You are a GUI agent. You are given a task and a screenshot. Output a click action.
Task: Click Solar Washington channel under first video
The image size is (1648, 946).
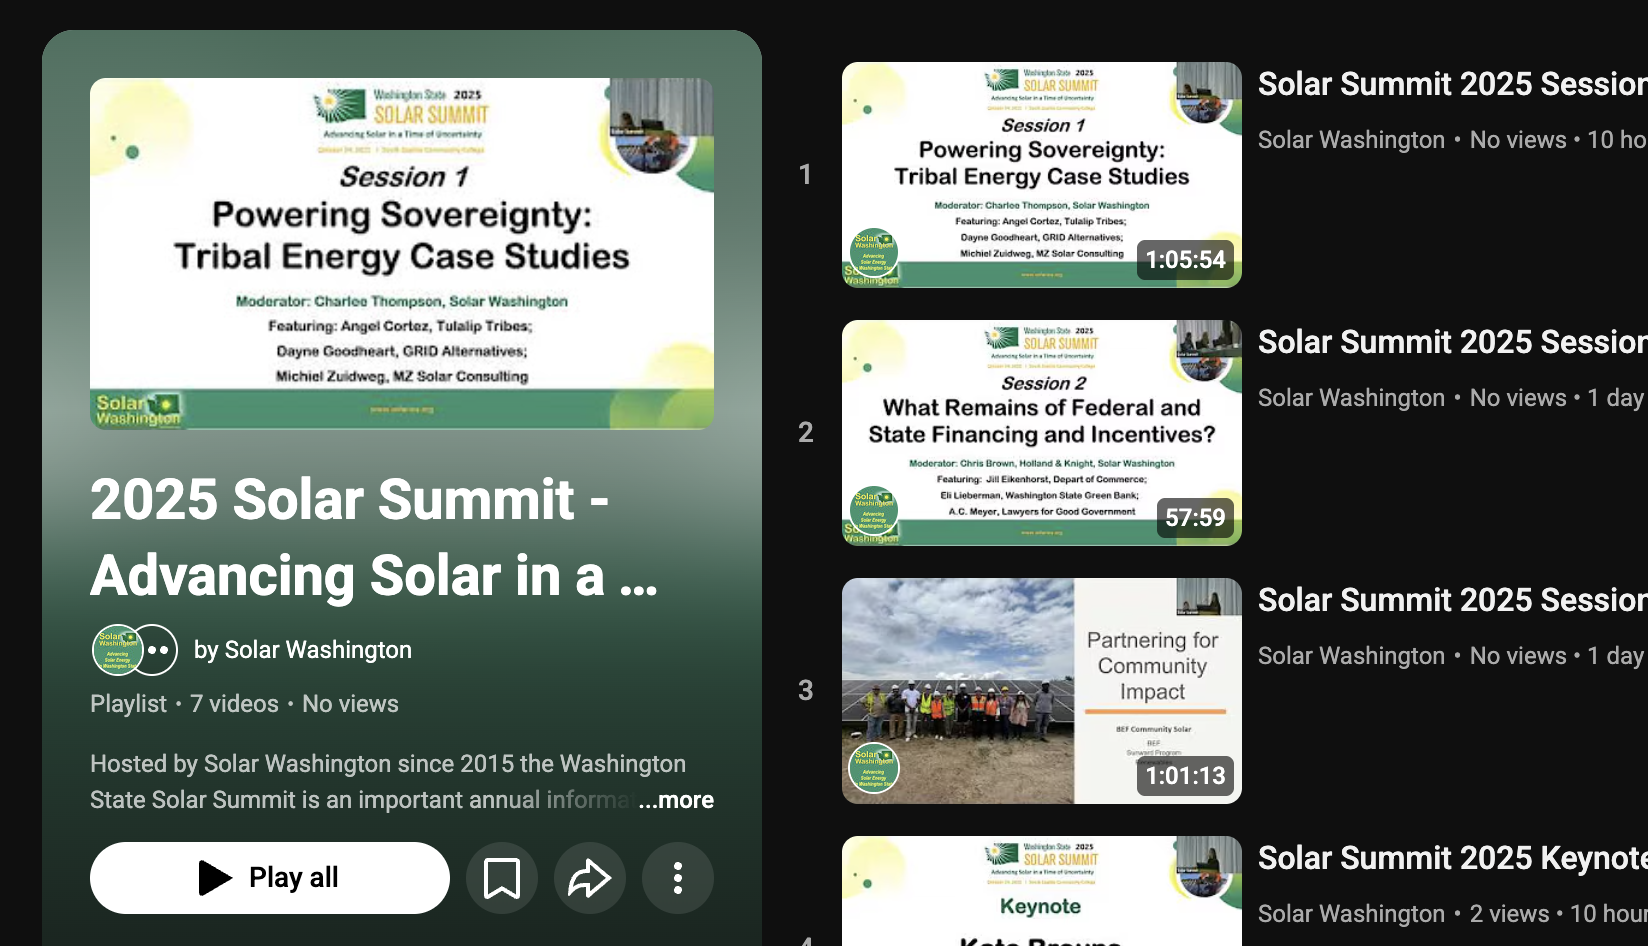(x=1351, y=140)
